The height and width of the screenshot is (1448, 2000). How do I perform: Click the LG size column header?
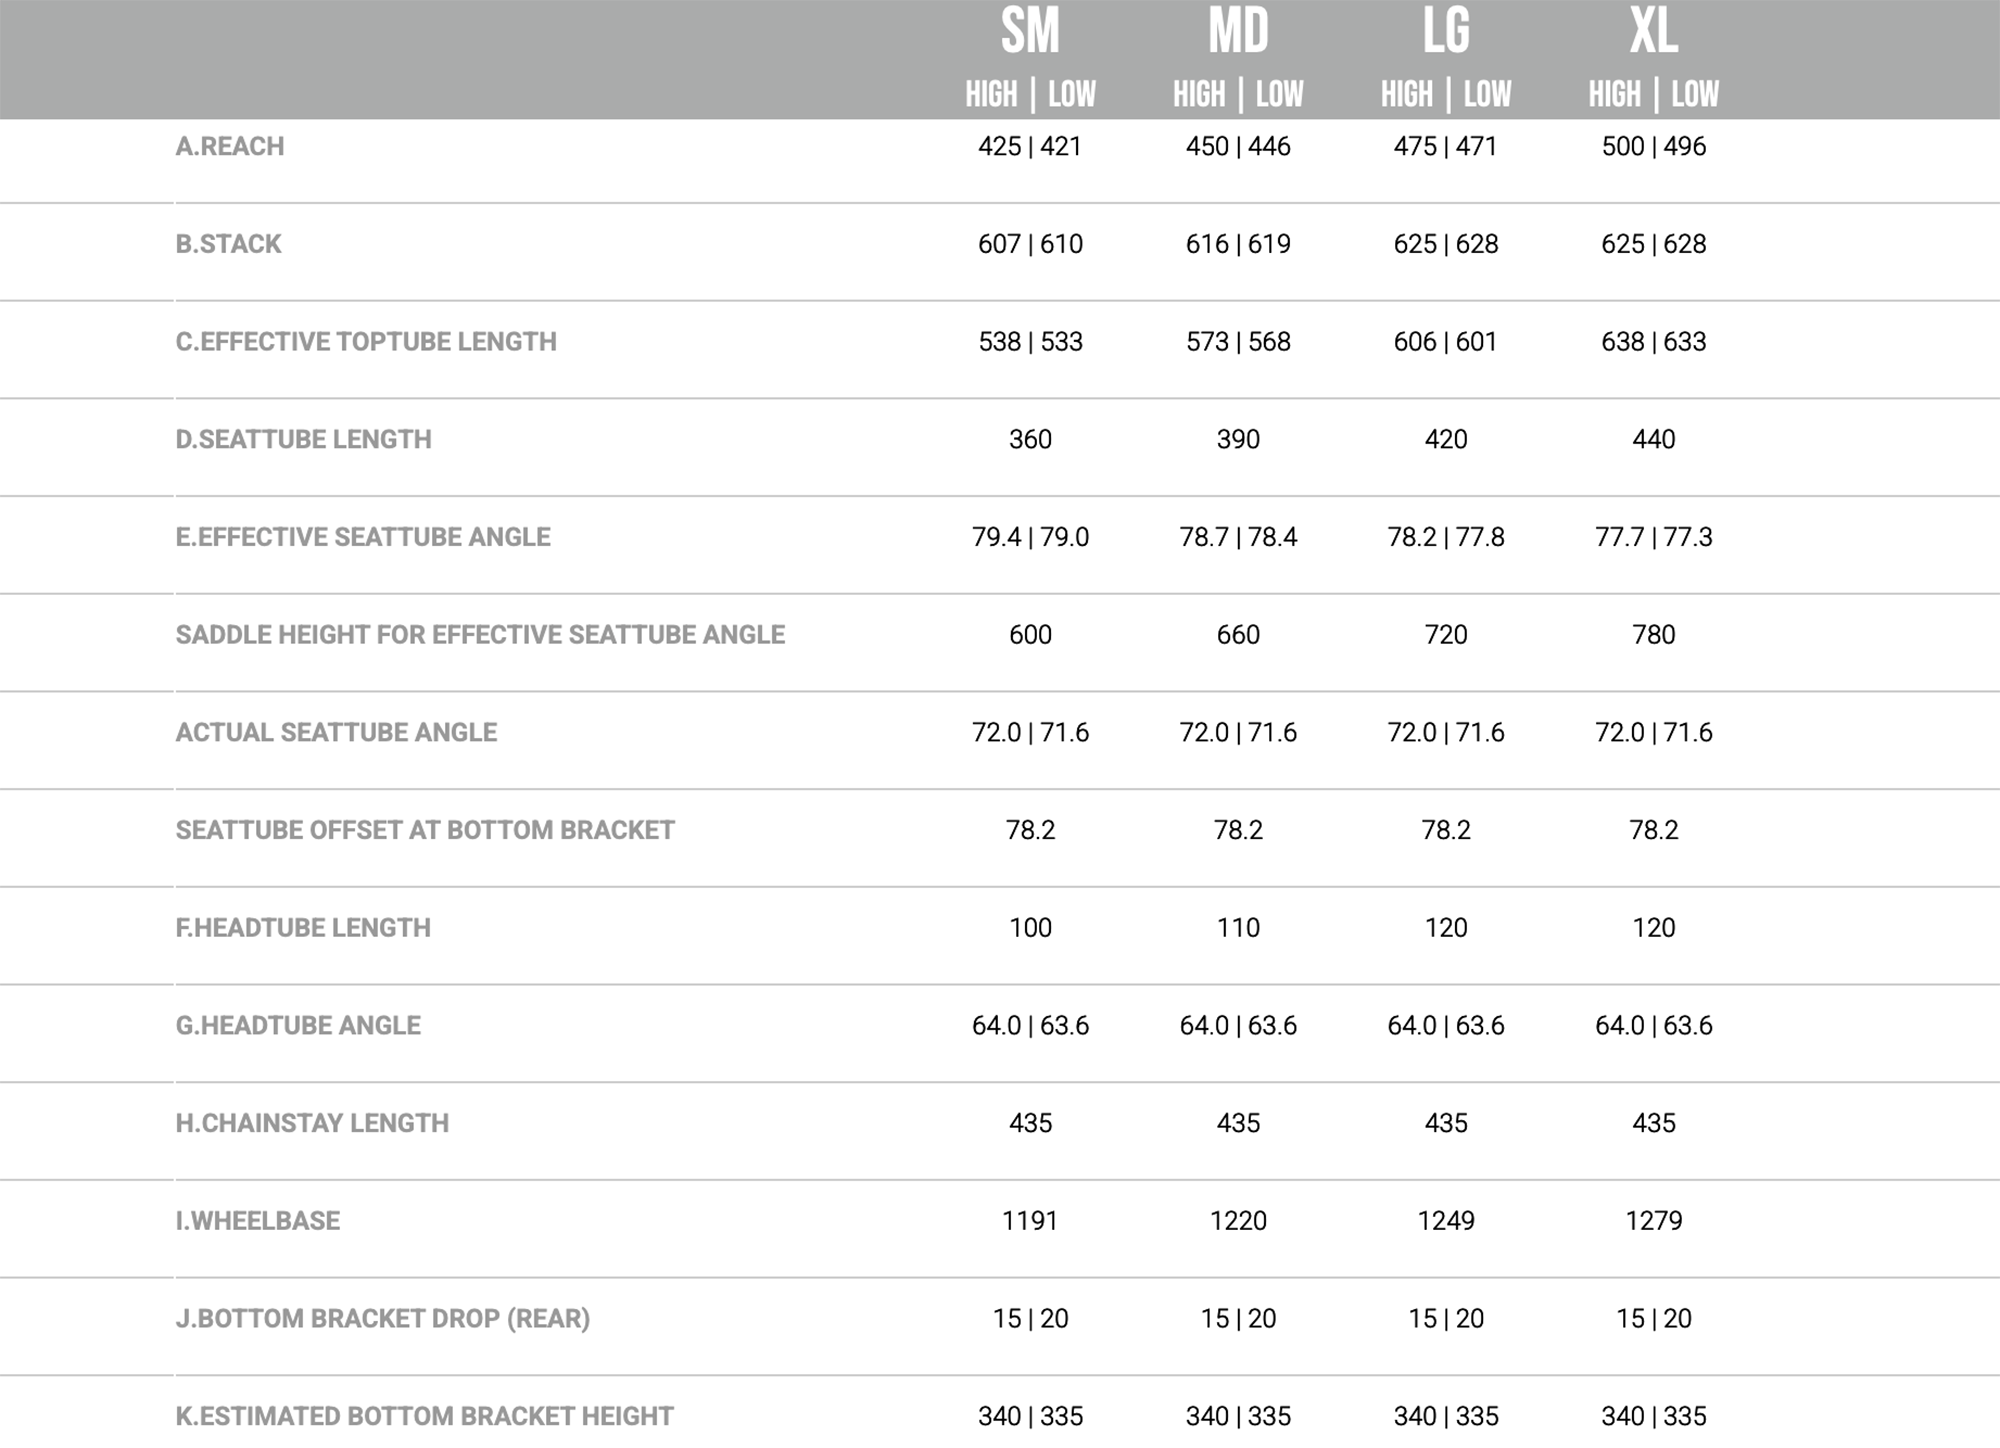point(1446,32)
